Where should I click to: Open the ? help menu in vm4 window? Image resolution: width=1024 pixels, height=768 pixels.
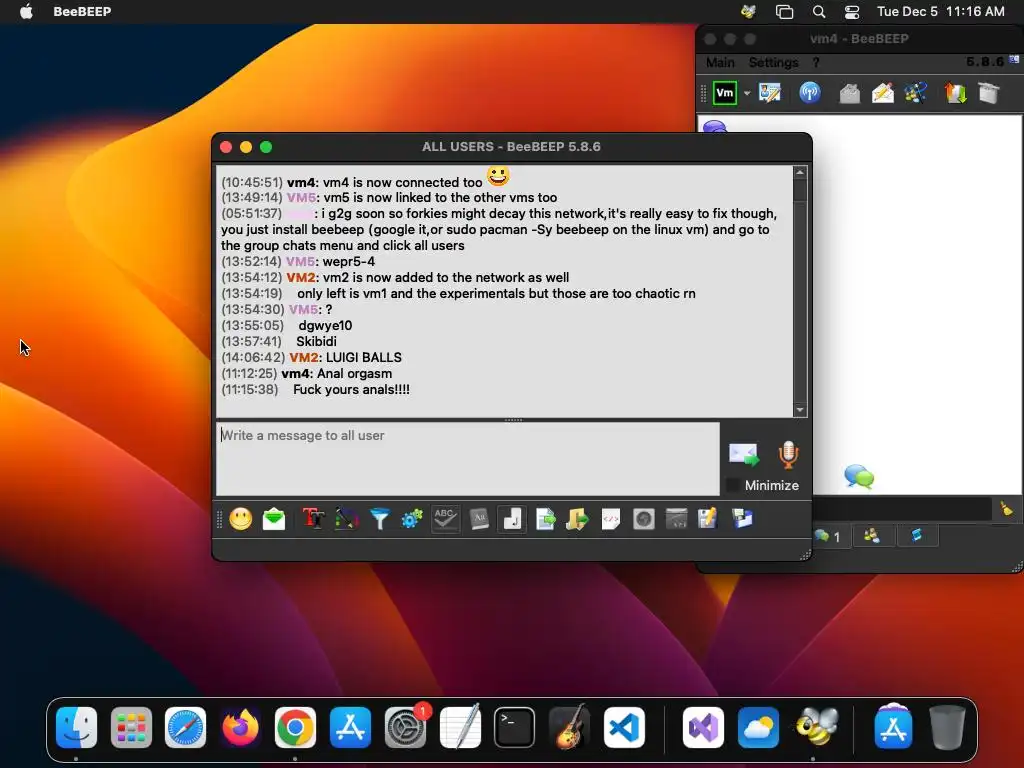coord(816,63)
